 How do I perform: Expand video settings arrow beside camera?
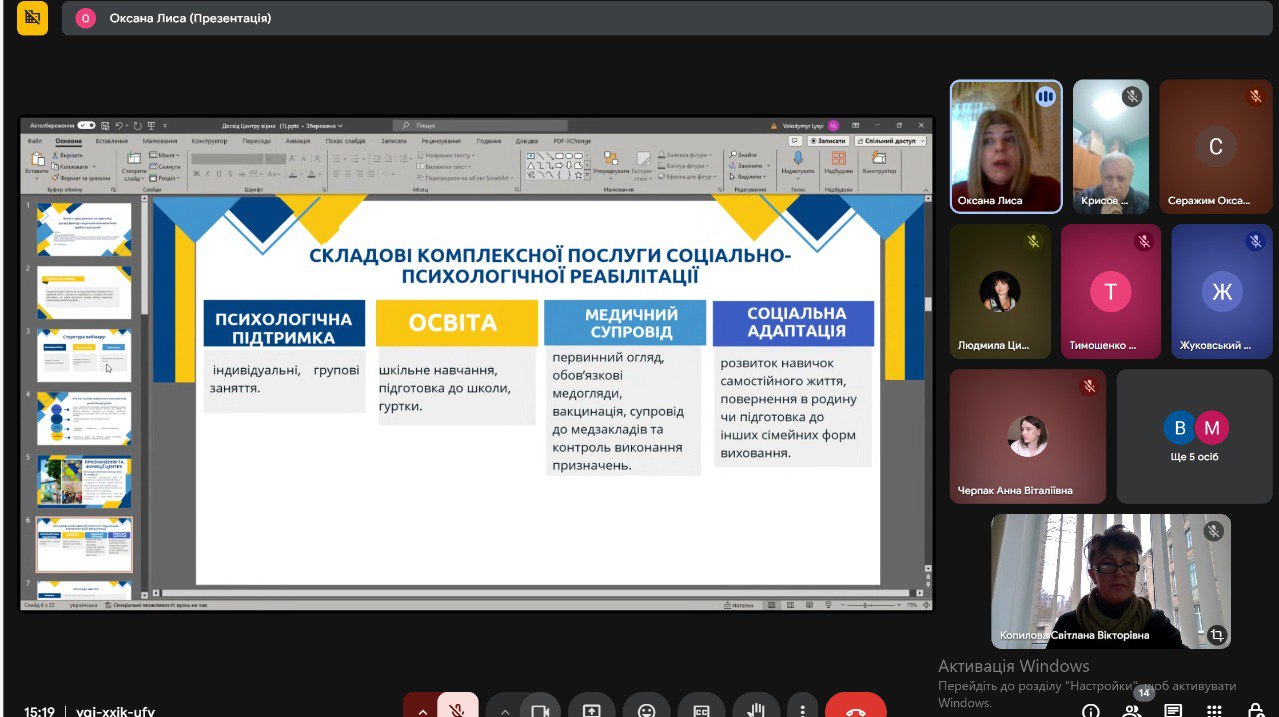[x=505, y=710]
